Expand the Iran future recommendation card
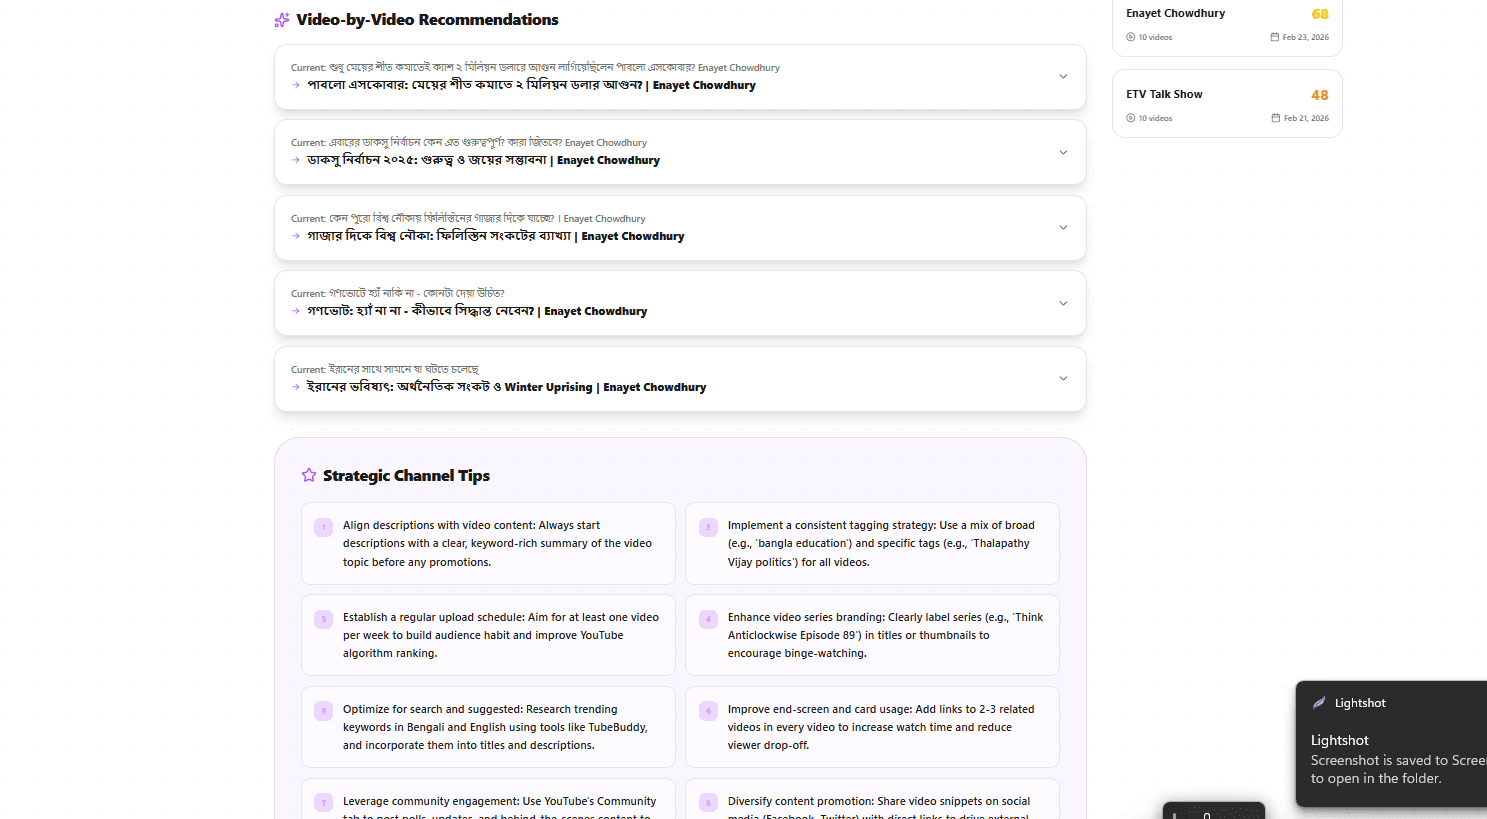Image resolution: width=1487 pixels, height=819 pixels. pos(1063,378)
